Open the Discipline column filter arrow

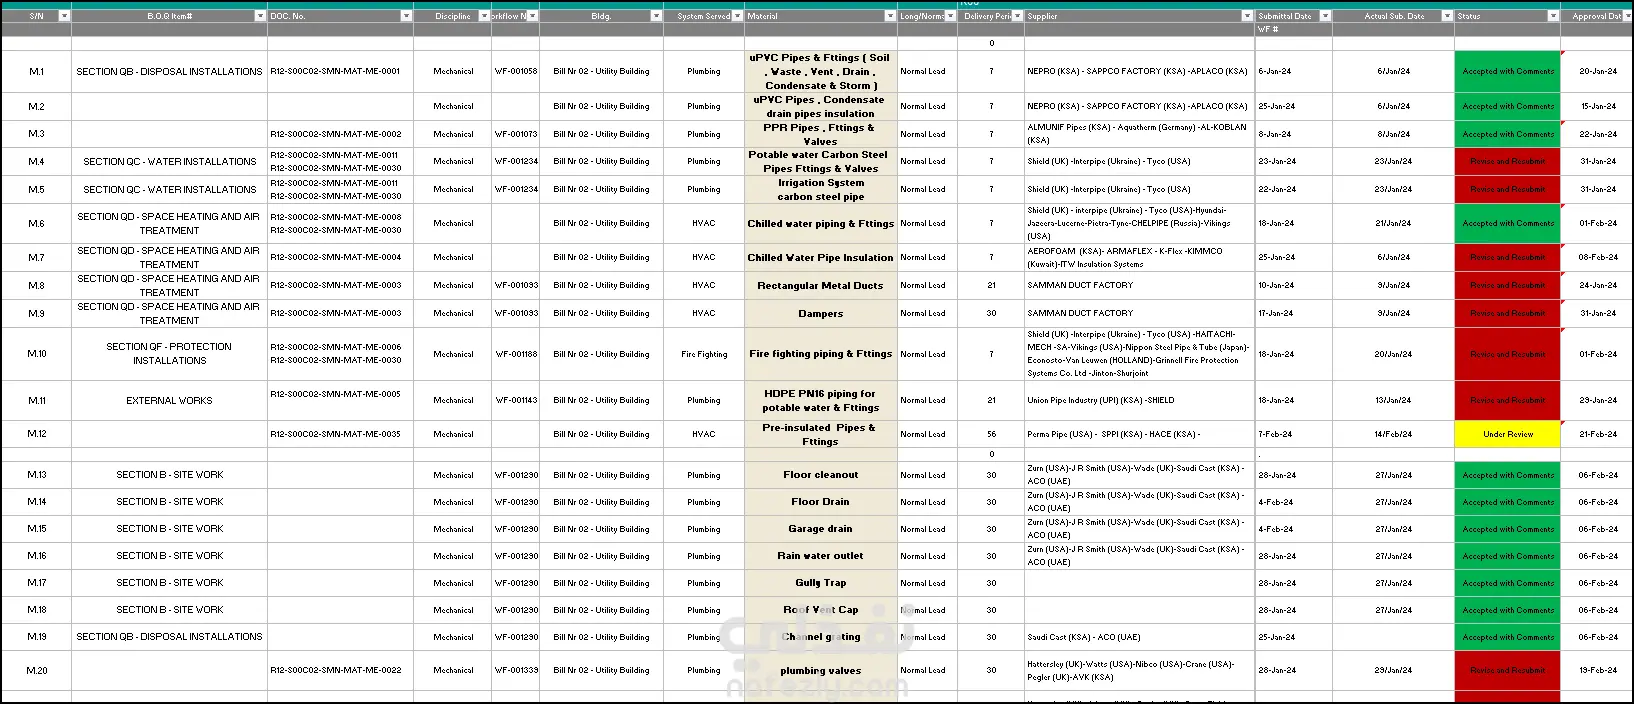point(485,16)
